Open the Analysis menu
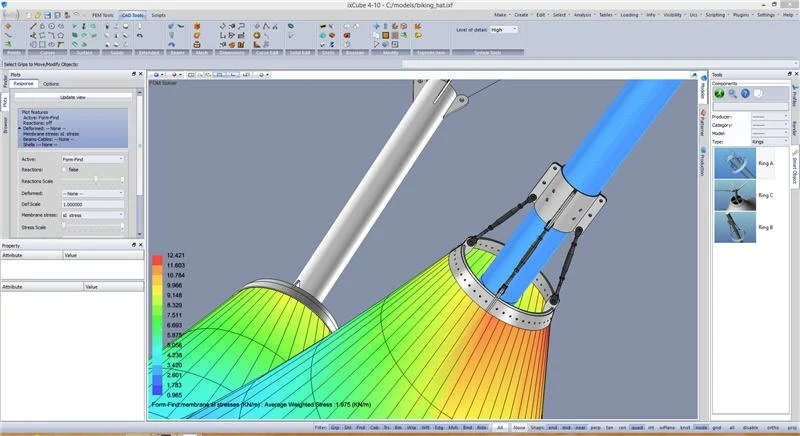 tap(583, 15)
